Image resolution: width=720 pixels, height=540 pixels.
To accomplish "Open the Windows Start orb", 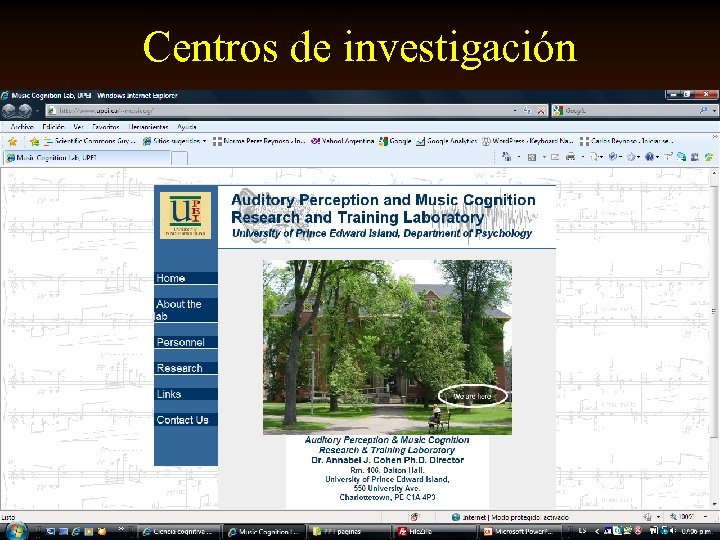I will pos(17,531).
